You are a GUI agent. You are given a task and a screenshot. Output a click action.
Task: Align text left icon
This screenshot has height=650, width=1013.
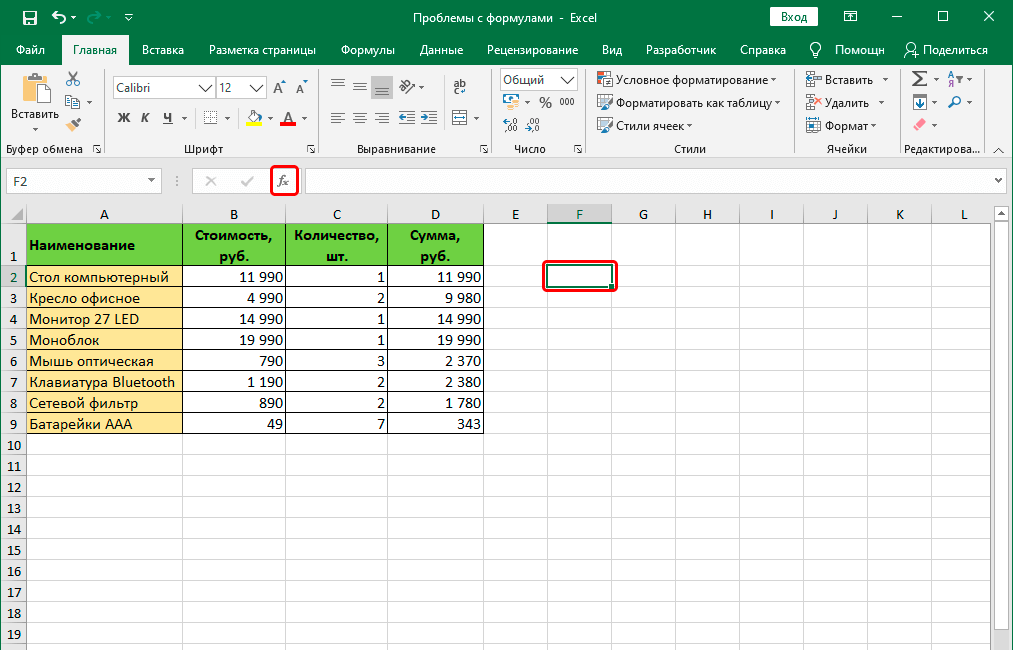click(x=338, y=118)
